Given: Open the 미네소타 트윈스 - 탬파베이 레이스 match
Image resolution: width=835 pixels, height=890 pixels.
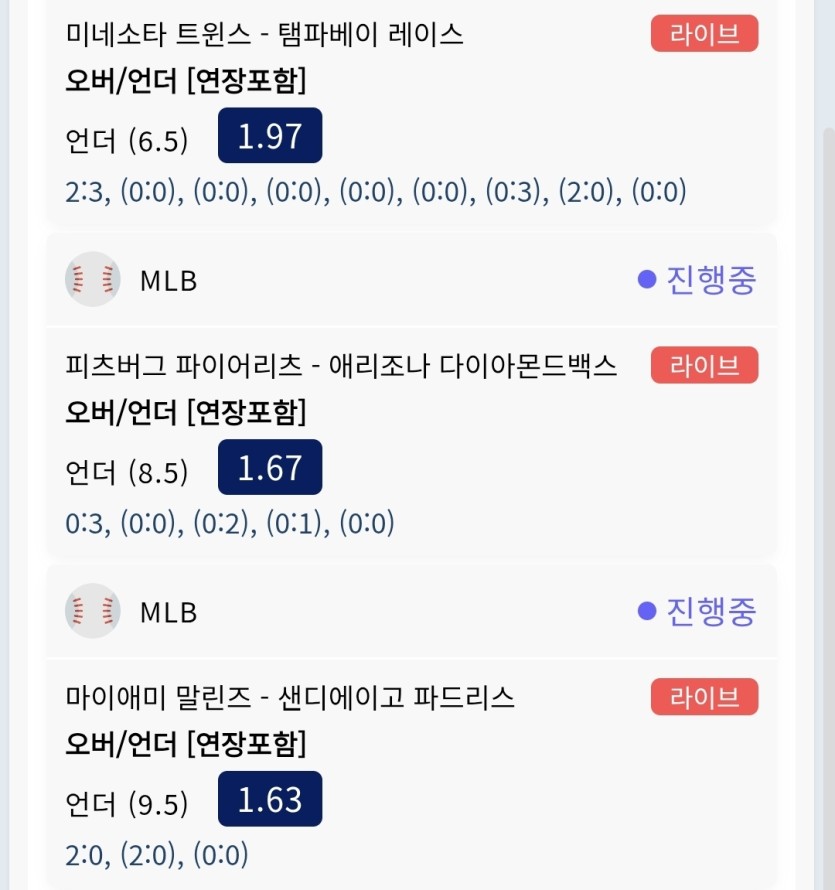Looking at the screenshot, I should coord(265,34).
